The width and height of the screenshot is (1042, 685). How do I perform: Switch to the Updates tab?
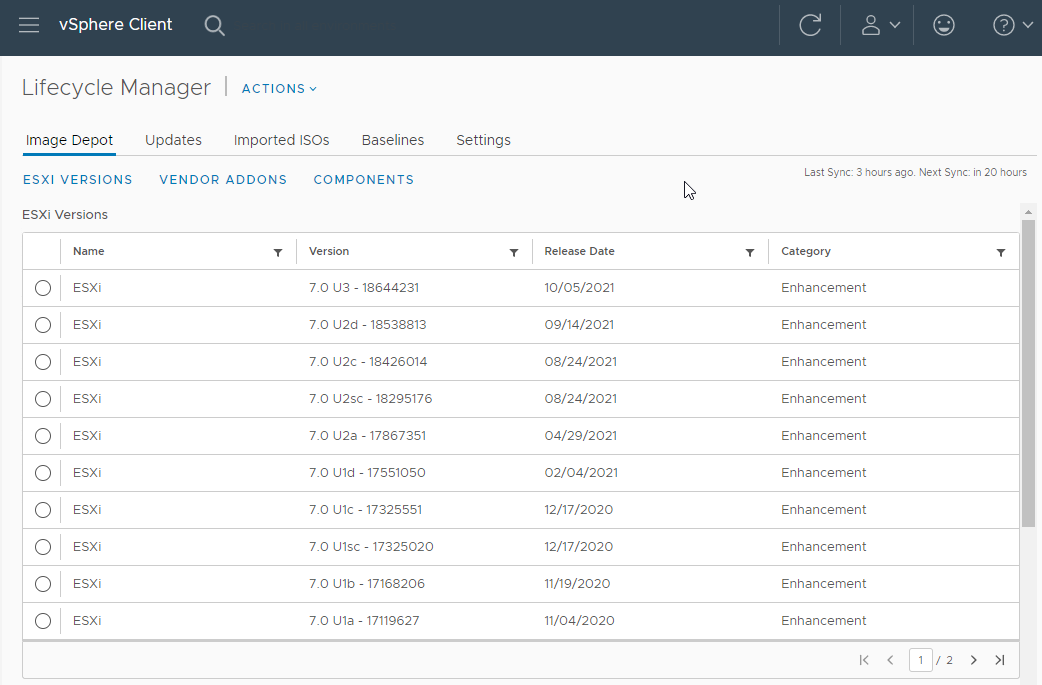[173, 140]
